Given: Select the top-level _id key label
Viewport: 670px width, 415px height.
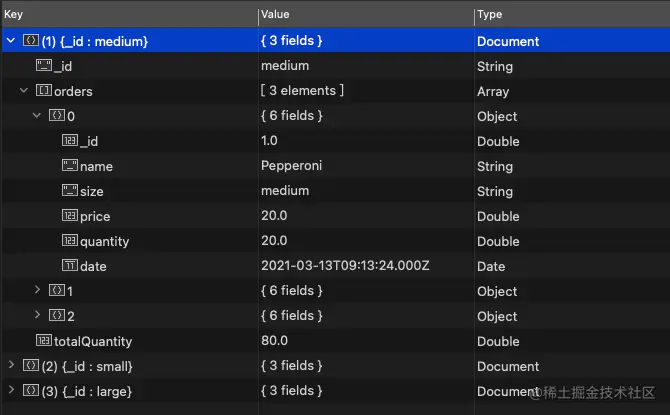Looking at the screenshot, I should [63, 66].
